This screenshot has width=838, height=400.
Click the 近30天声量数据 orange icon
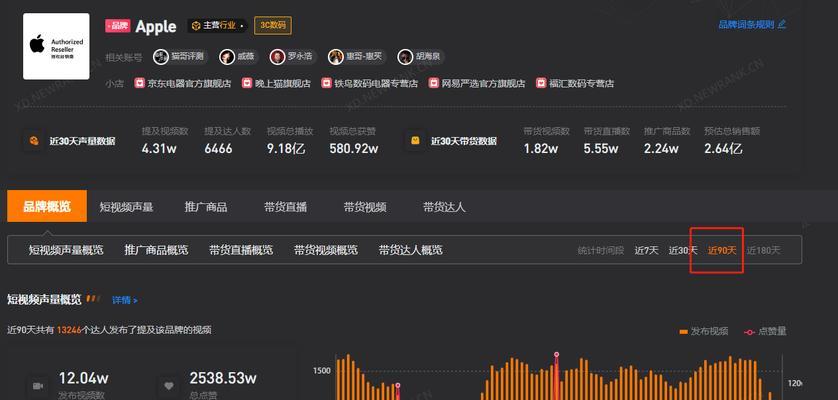click(34, 141)
